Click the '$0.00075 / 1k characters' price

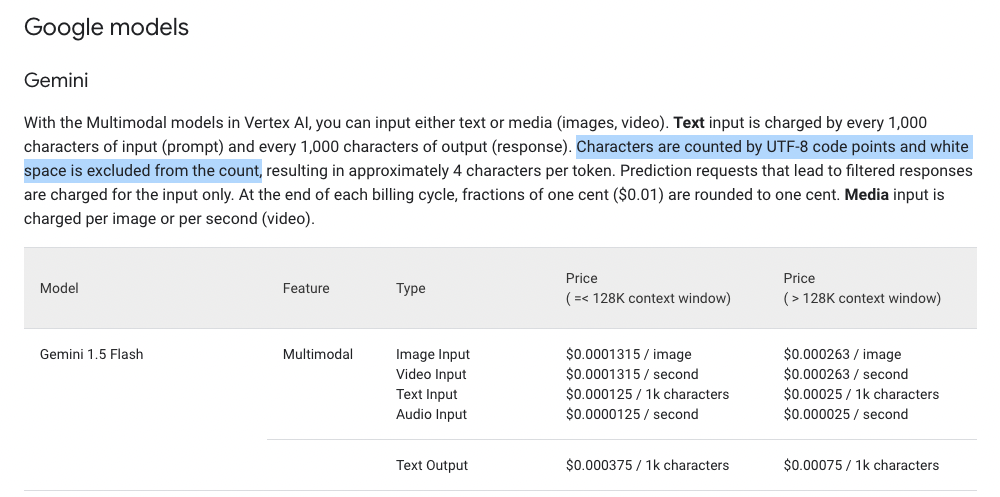(861, 466)
